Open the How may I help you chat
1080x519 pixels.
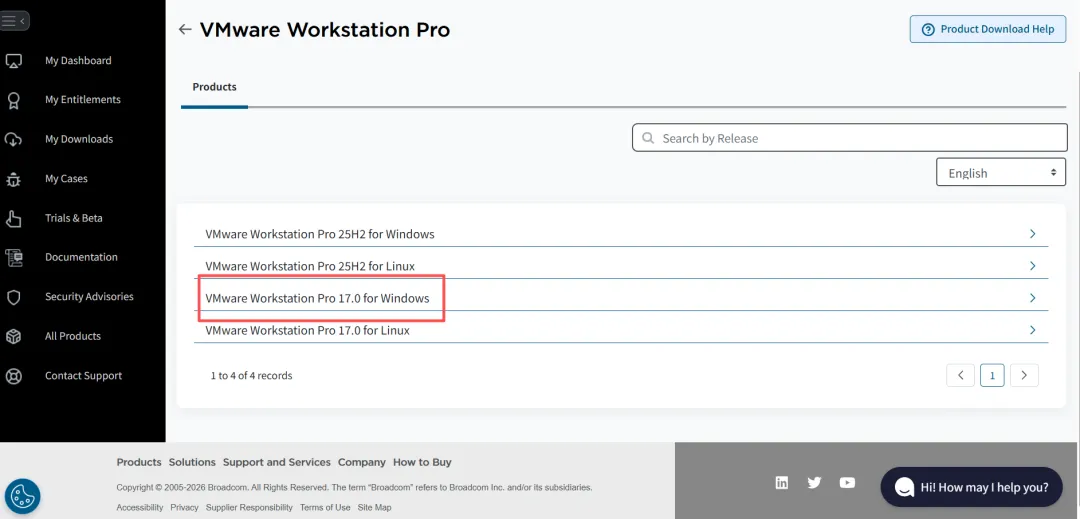971,487
